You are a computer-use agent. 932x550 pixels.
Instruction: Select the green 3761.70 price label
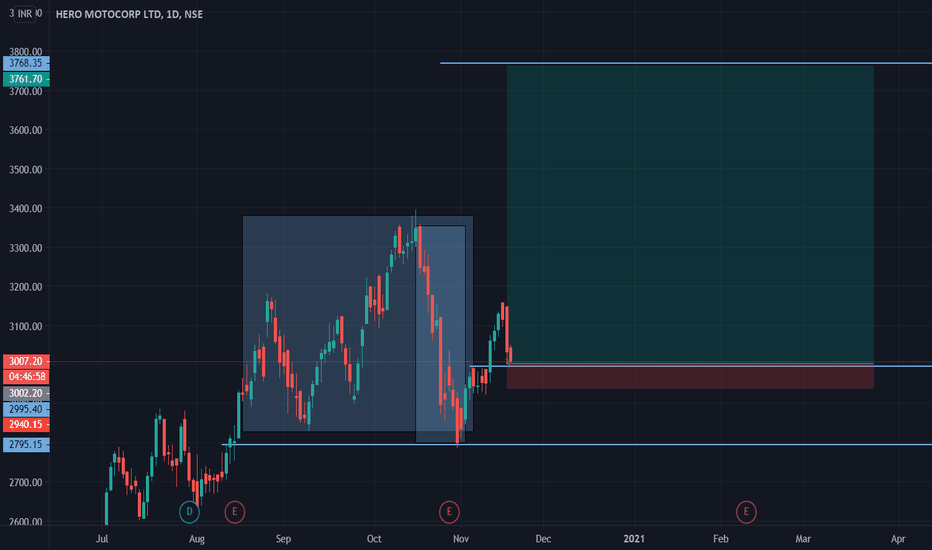[x=26, y=79]
